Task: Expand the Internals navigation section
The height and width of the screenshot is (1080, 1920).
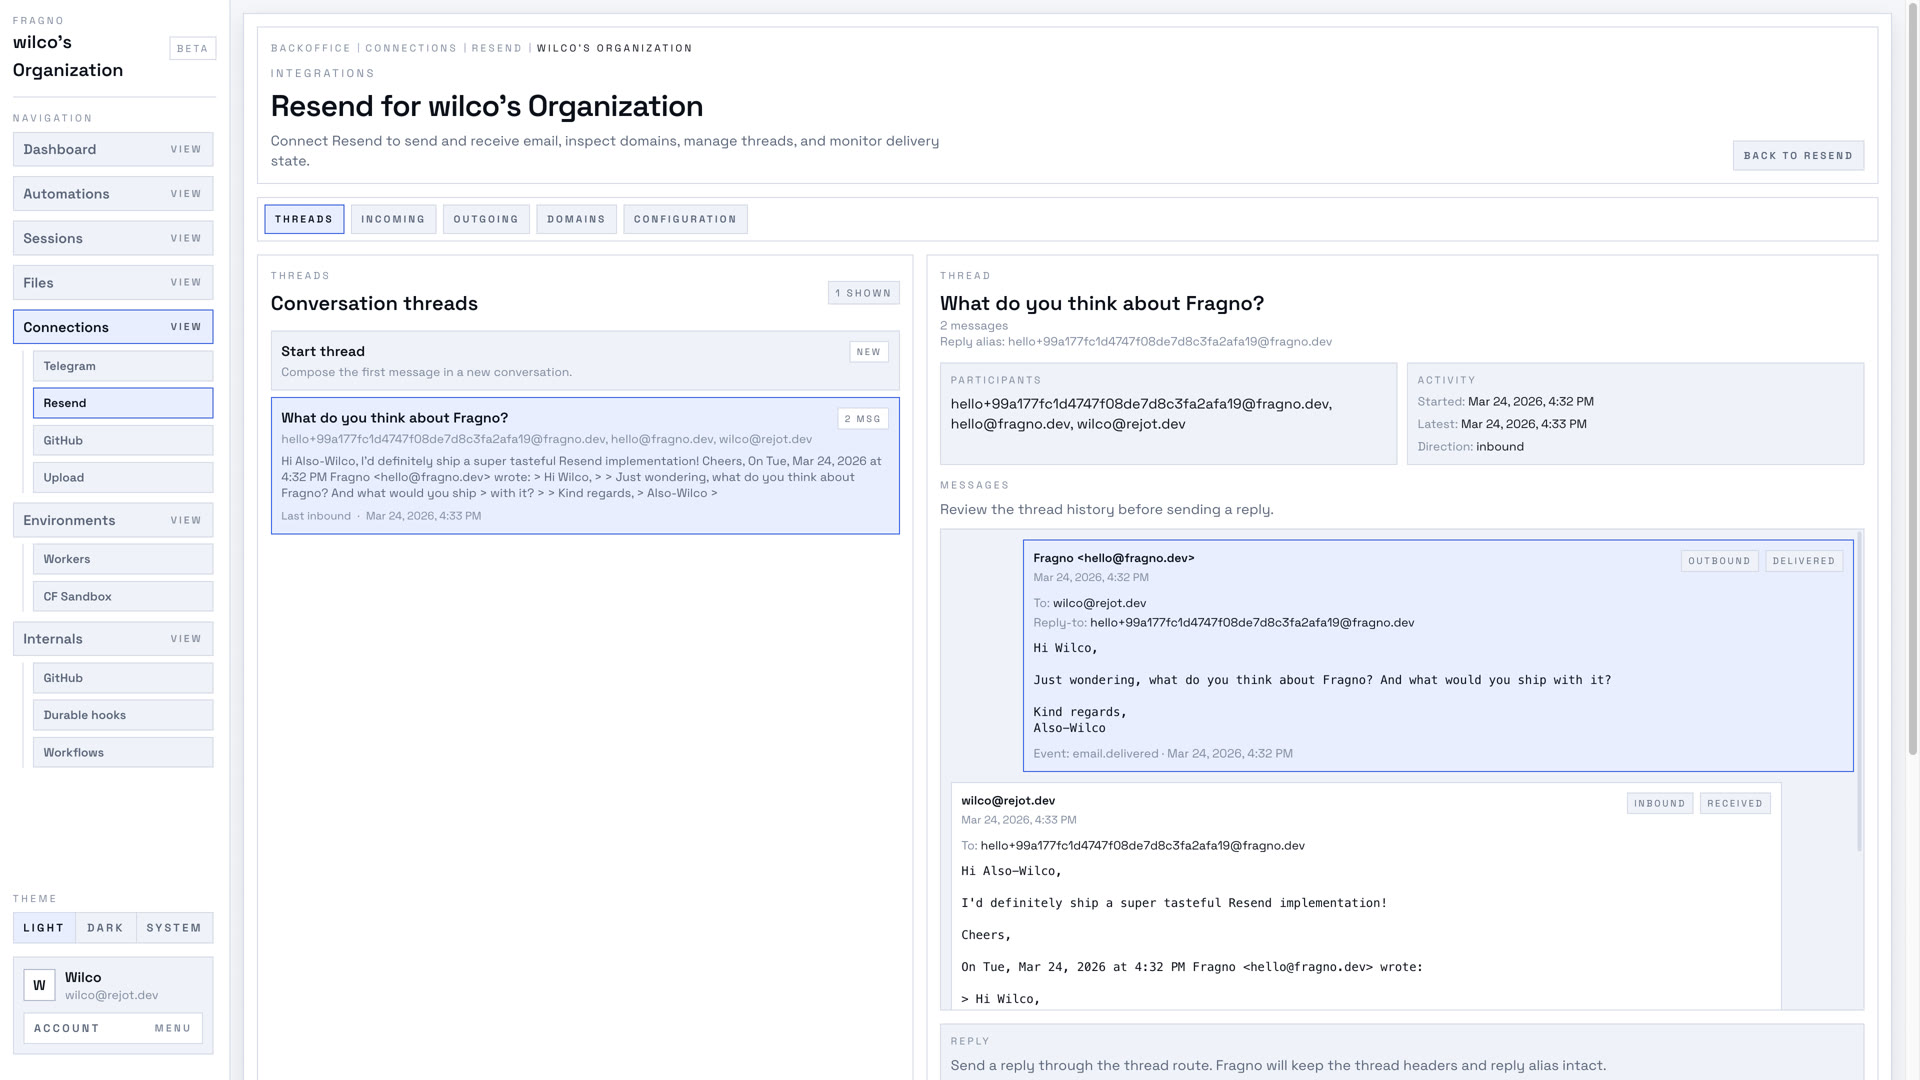Action: (113, 639)
